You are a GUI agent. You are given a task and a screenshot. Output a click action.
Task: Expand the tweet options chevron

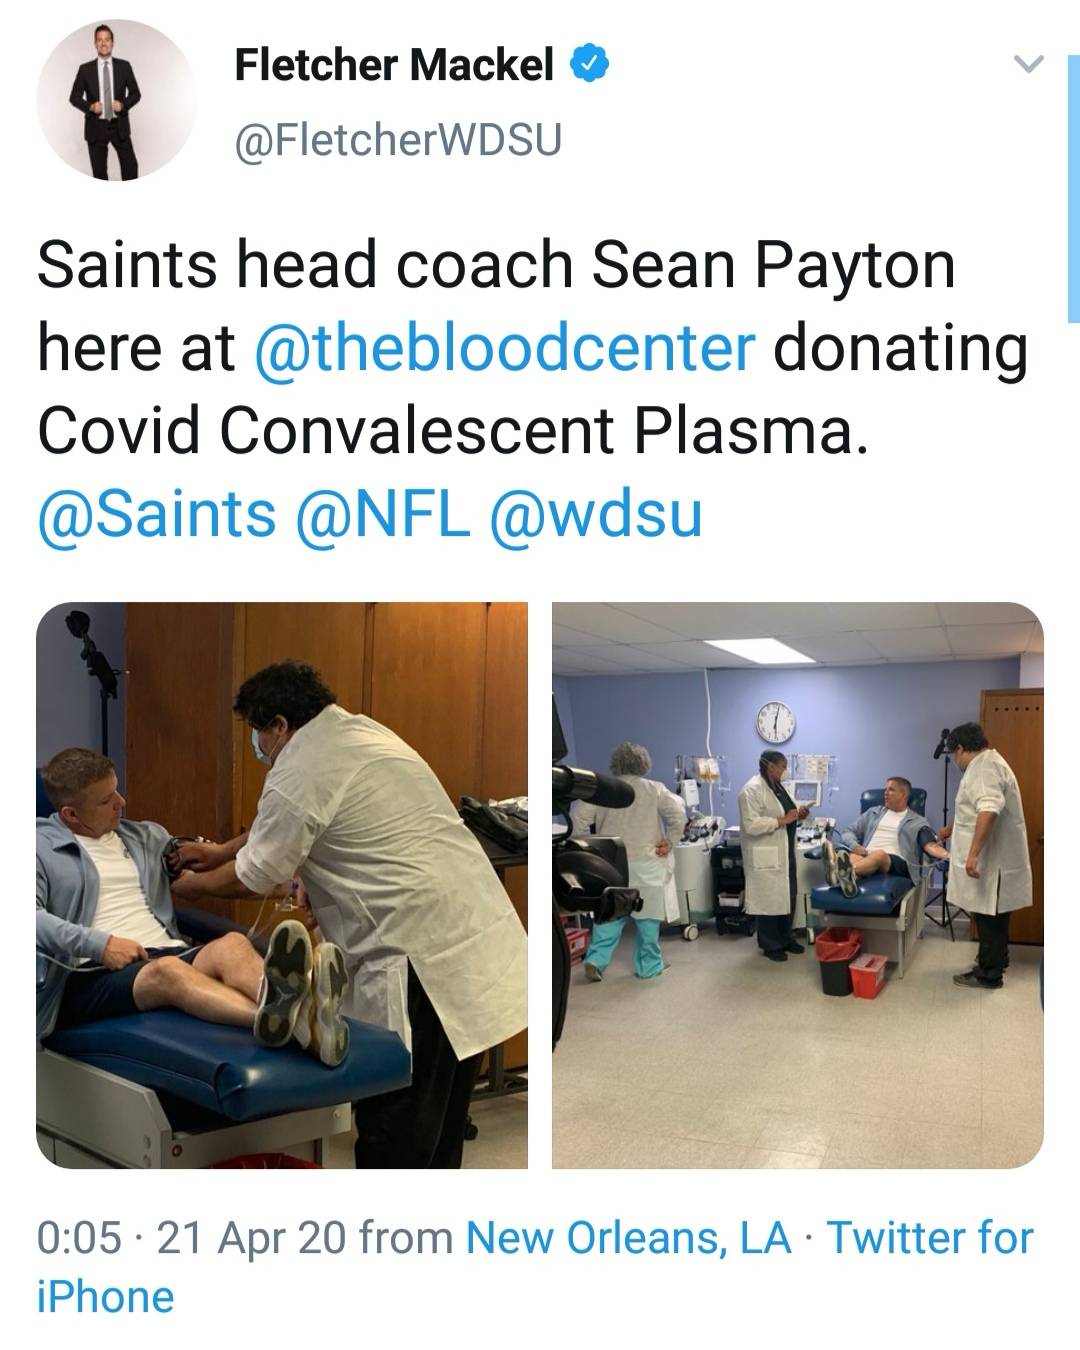click(x=1028, y=65)
